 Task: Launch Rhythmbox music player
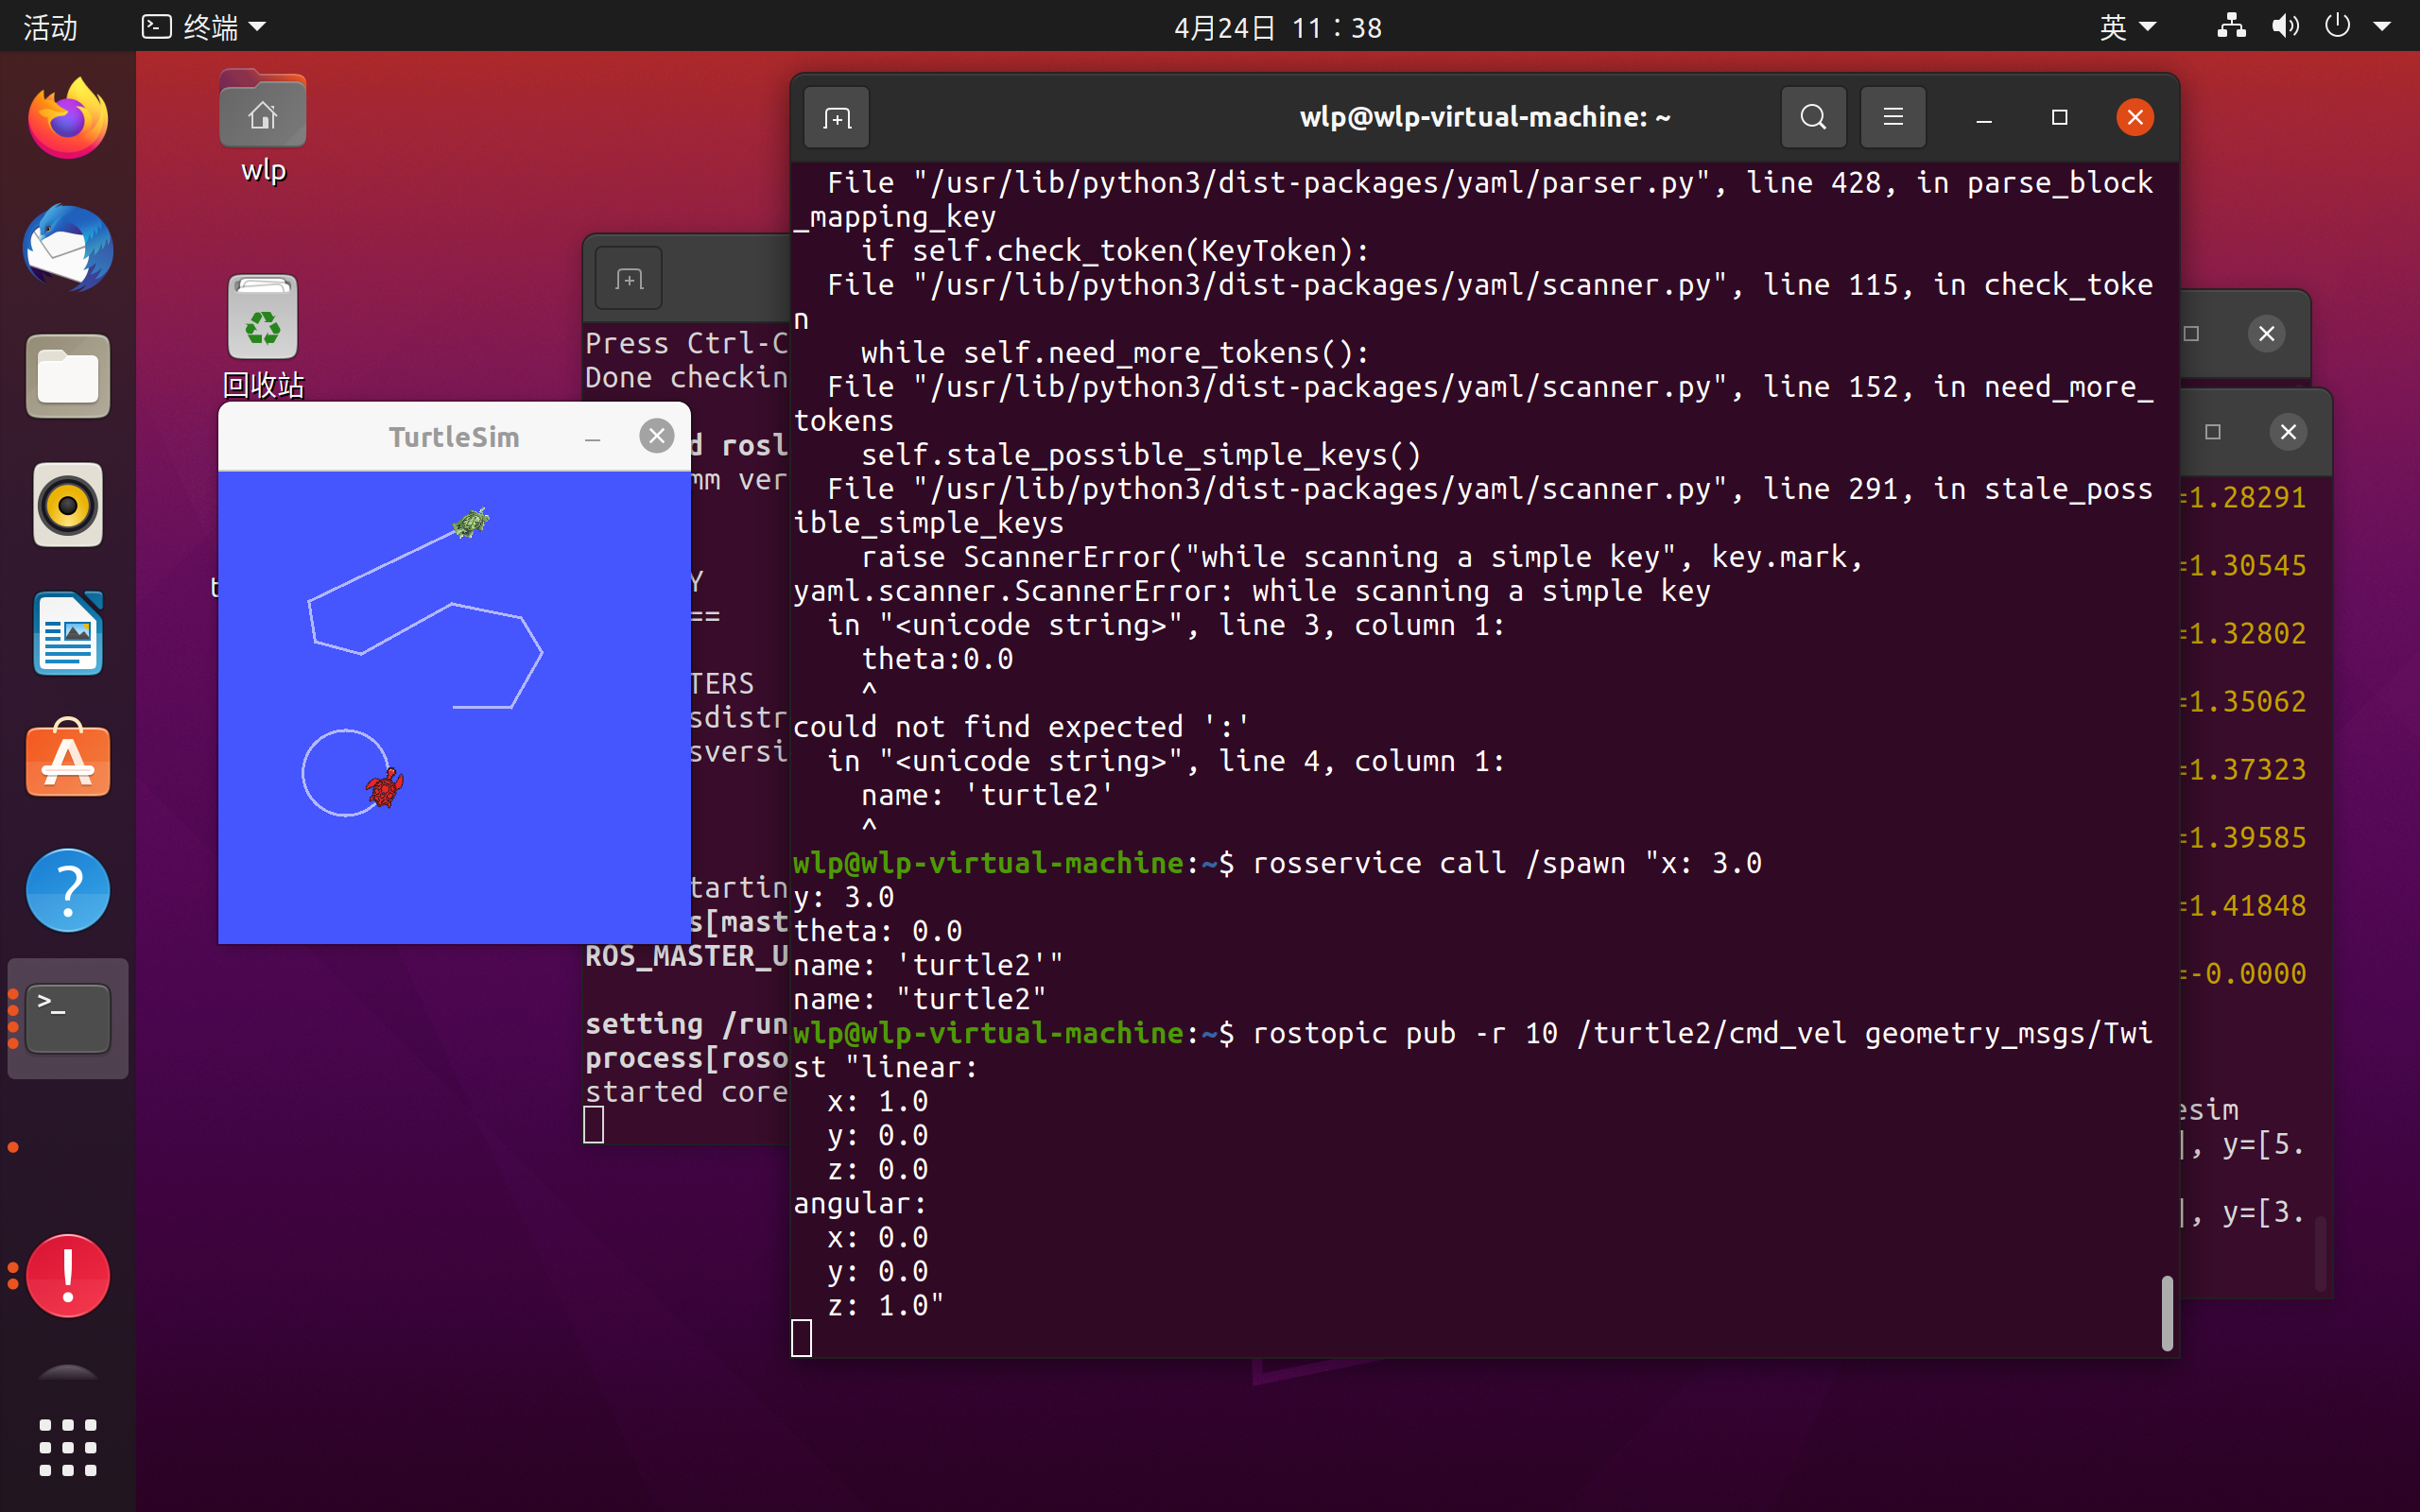[x=68, y=505]
